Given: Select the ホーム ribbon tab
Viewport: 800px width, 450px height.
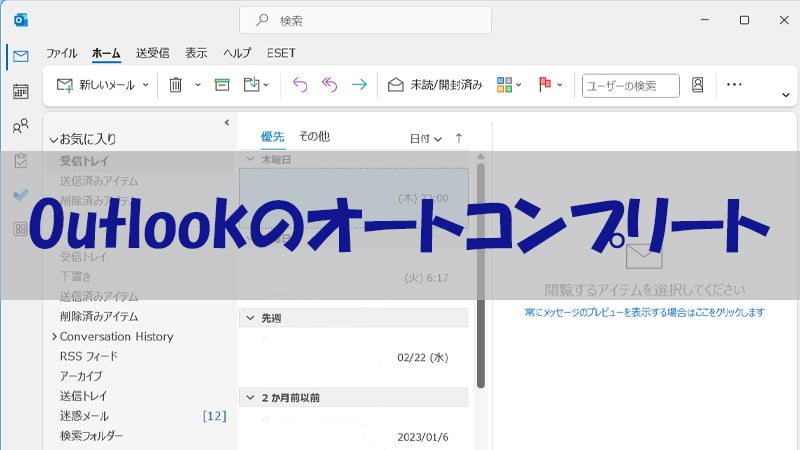Looking at the screenshot, I should pos(106,53).
